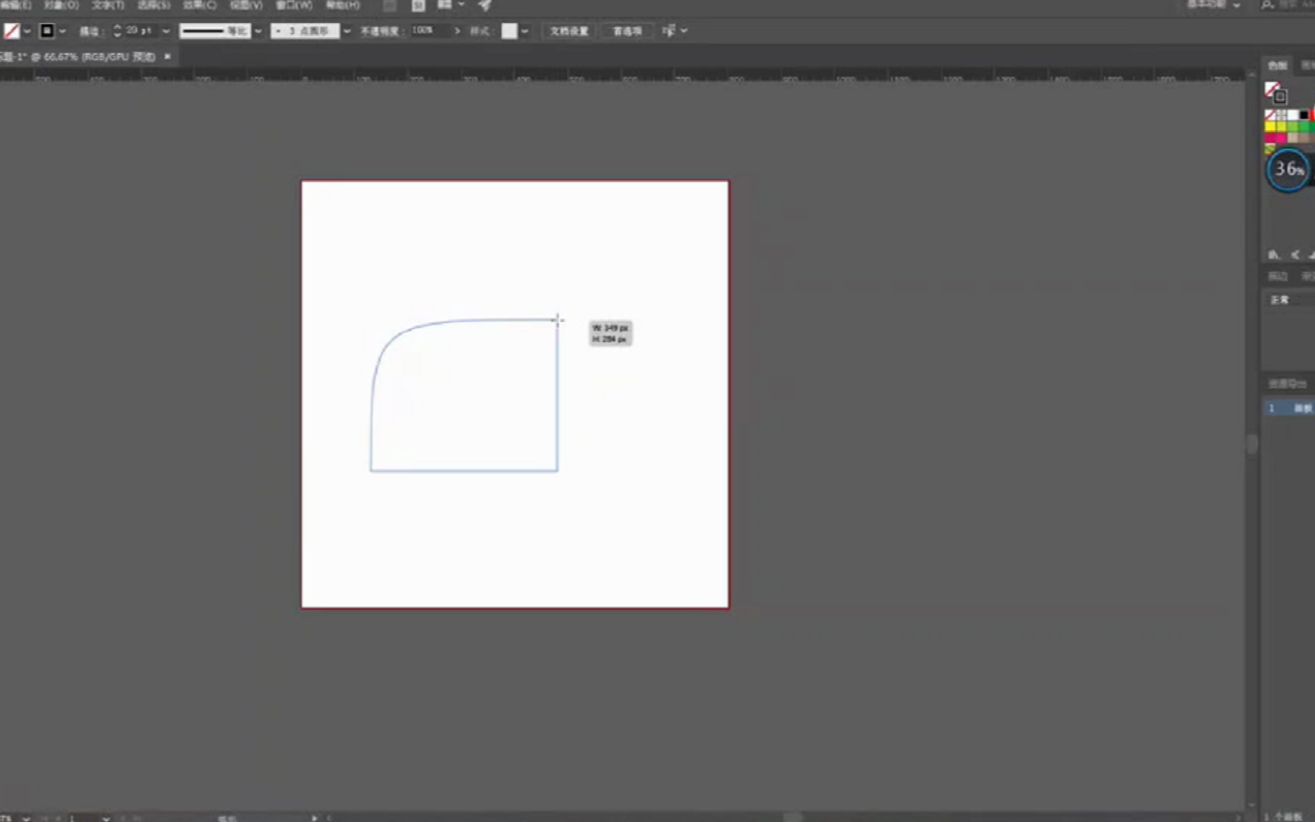Open the zoom level dropdown in status bar
1315x822 pixels.
pos(26,818)
